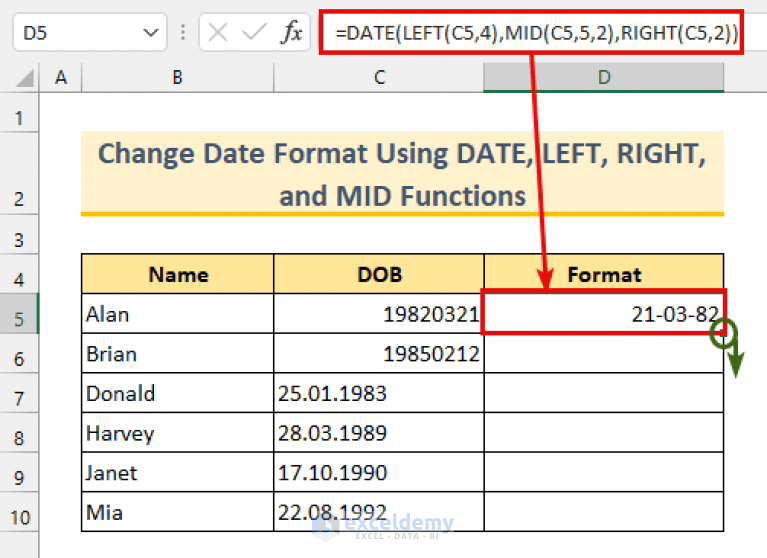Viewport: 767px width, 558px height.
Task: Select the cell containing 'Mia'
Action: pos(178,512)
